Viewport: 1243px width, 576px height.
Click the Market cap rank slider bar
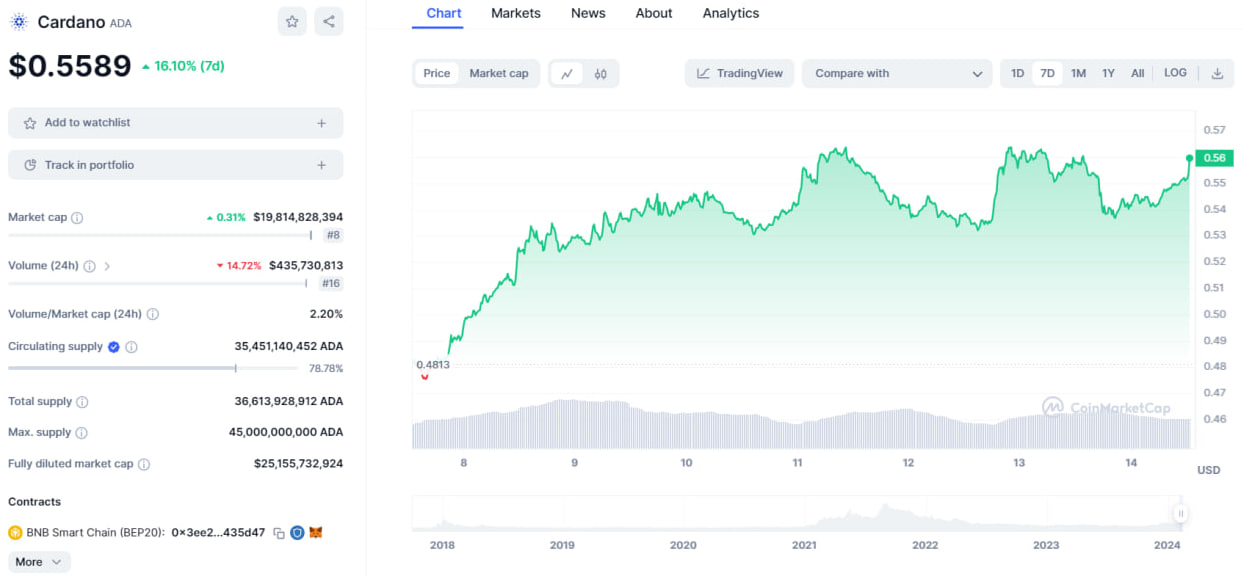pos(160,235)
